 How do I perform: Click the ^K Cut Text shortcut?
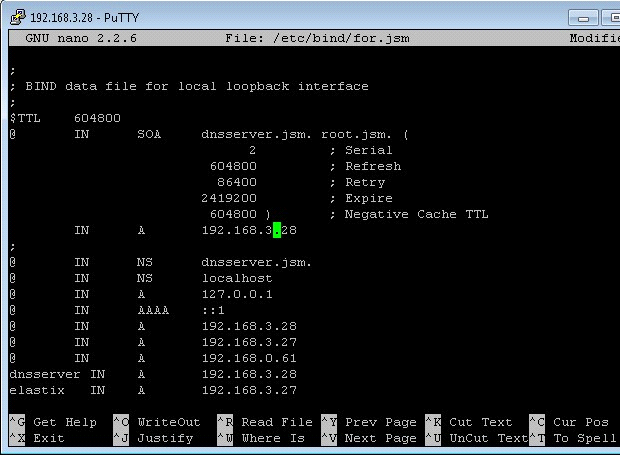tap(469, 422)
